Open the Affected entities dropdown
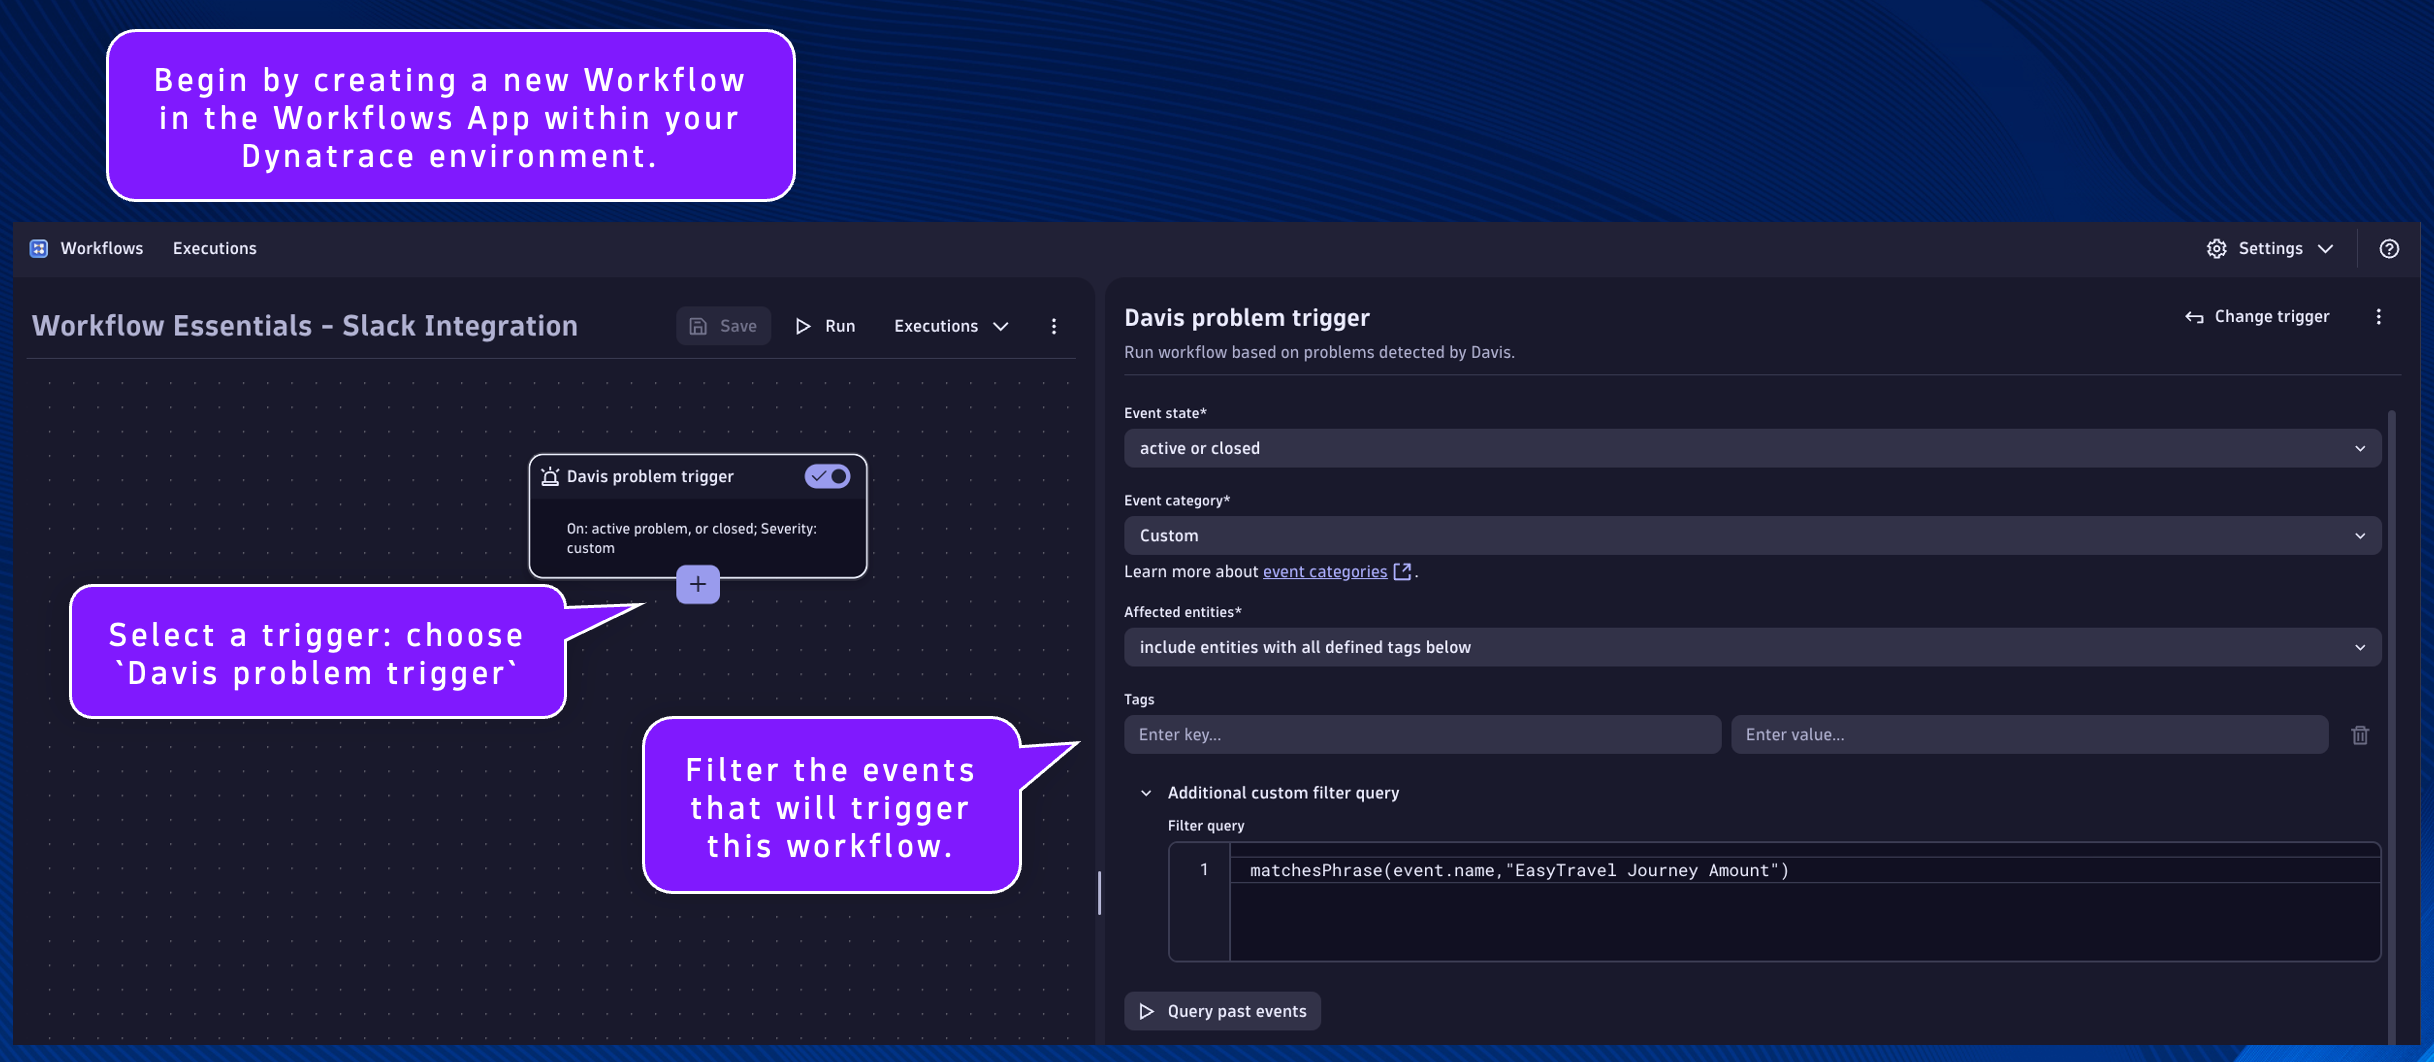Image resolution: width=2434 pixels, height=1062 pixels. 1752,647
